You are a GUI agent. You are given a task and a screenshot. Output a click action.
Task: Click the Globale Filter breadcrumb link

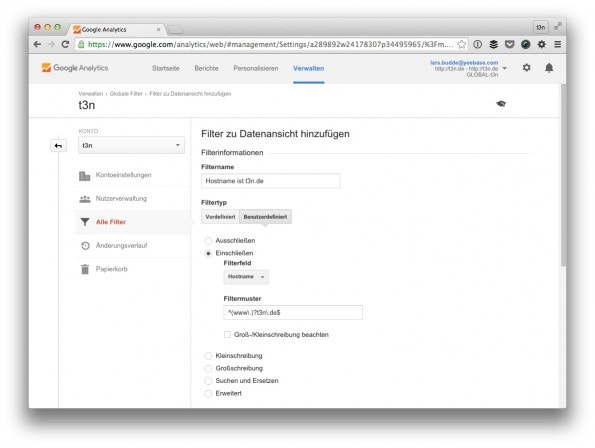pyautogui.click(x=126, y=94)
